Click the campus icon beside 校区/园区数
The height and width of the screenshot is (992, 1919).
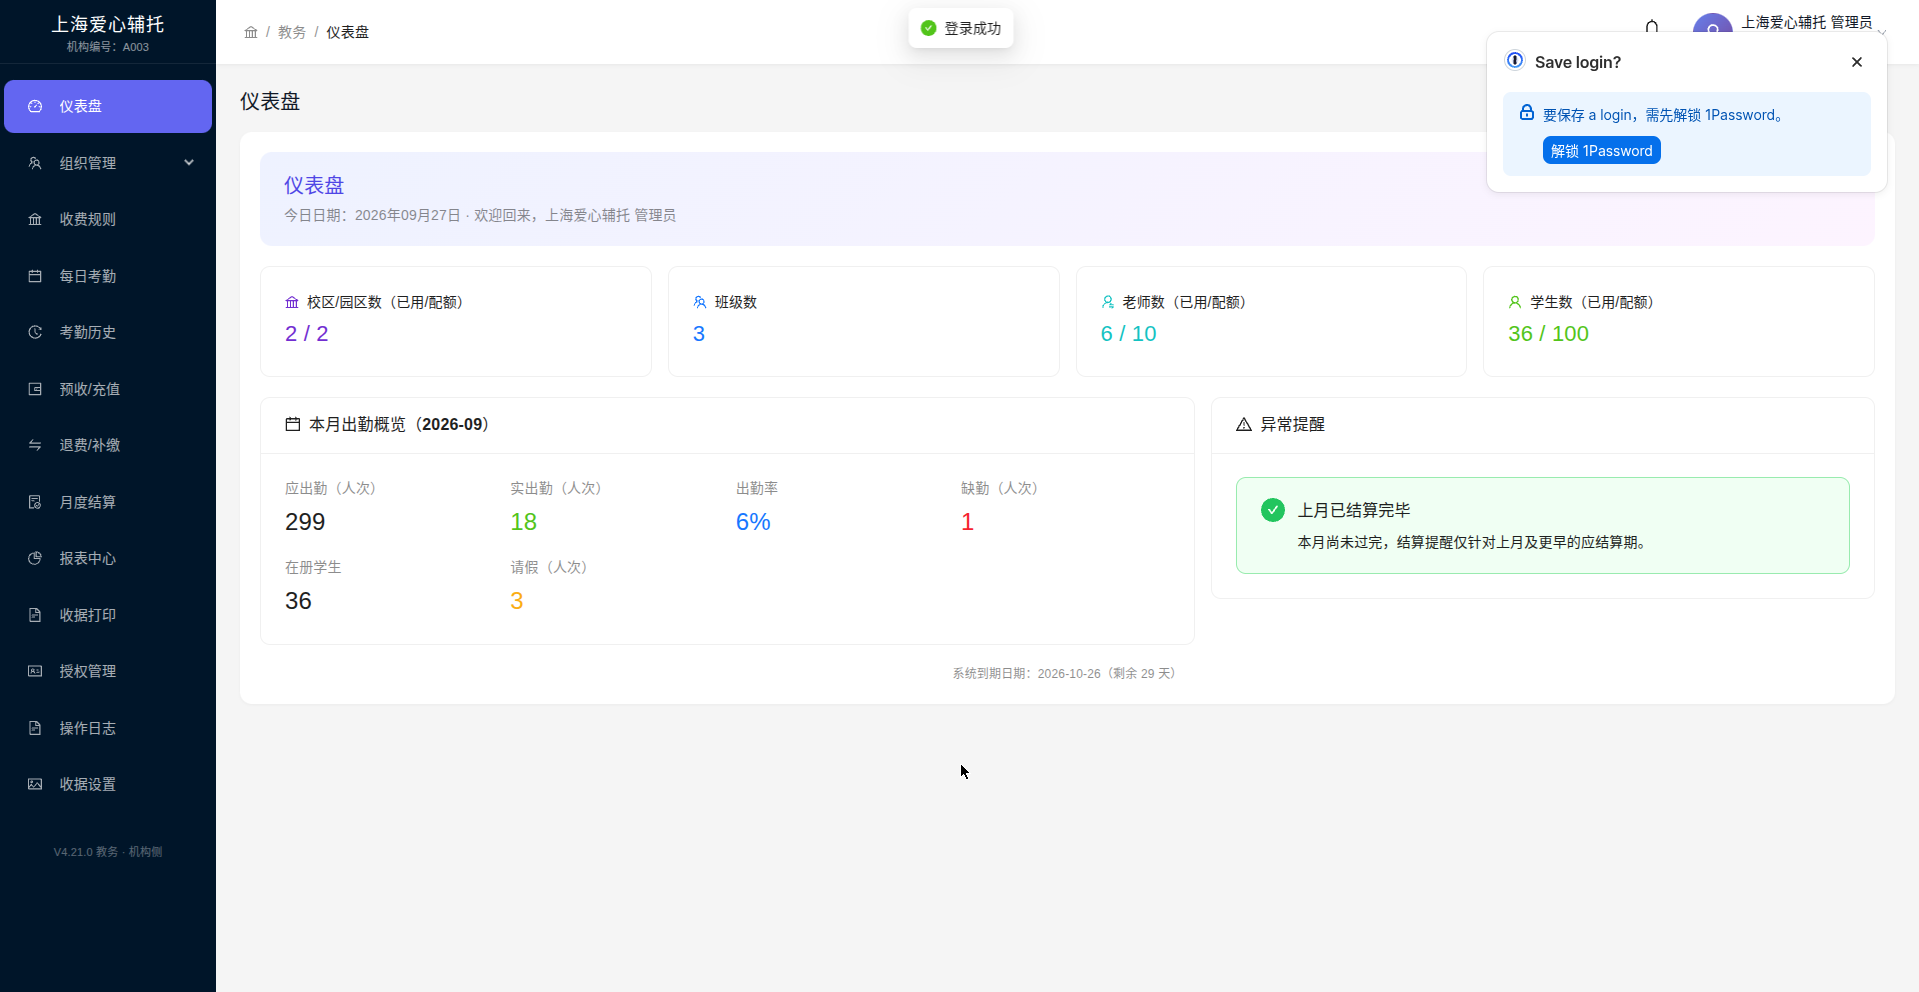[x=292, y=302]
